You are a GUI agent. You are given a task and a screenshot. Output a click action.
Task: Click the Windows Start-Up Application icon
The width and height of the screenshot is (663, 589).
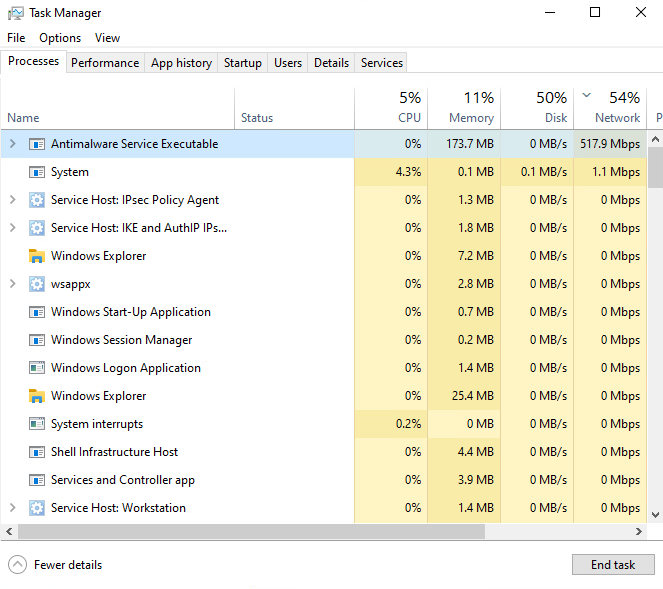pyautogui.click(x=37, y=312)
